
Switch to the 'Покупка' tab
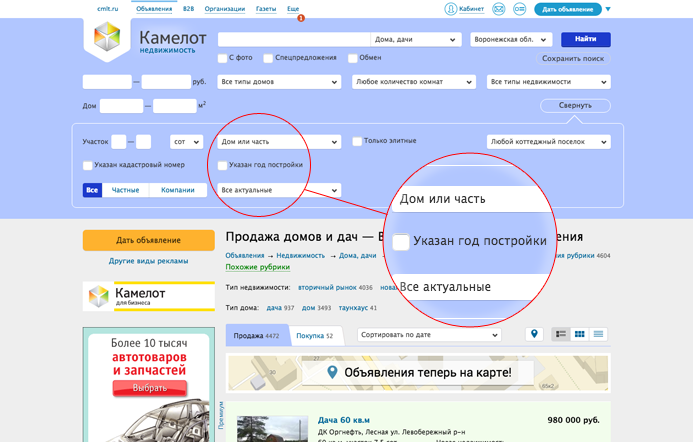[315, 336]
